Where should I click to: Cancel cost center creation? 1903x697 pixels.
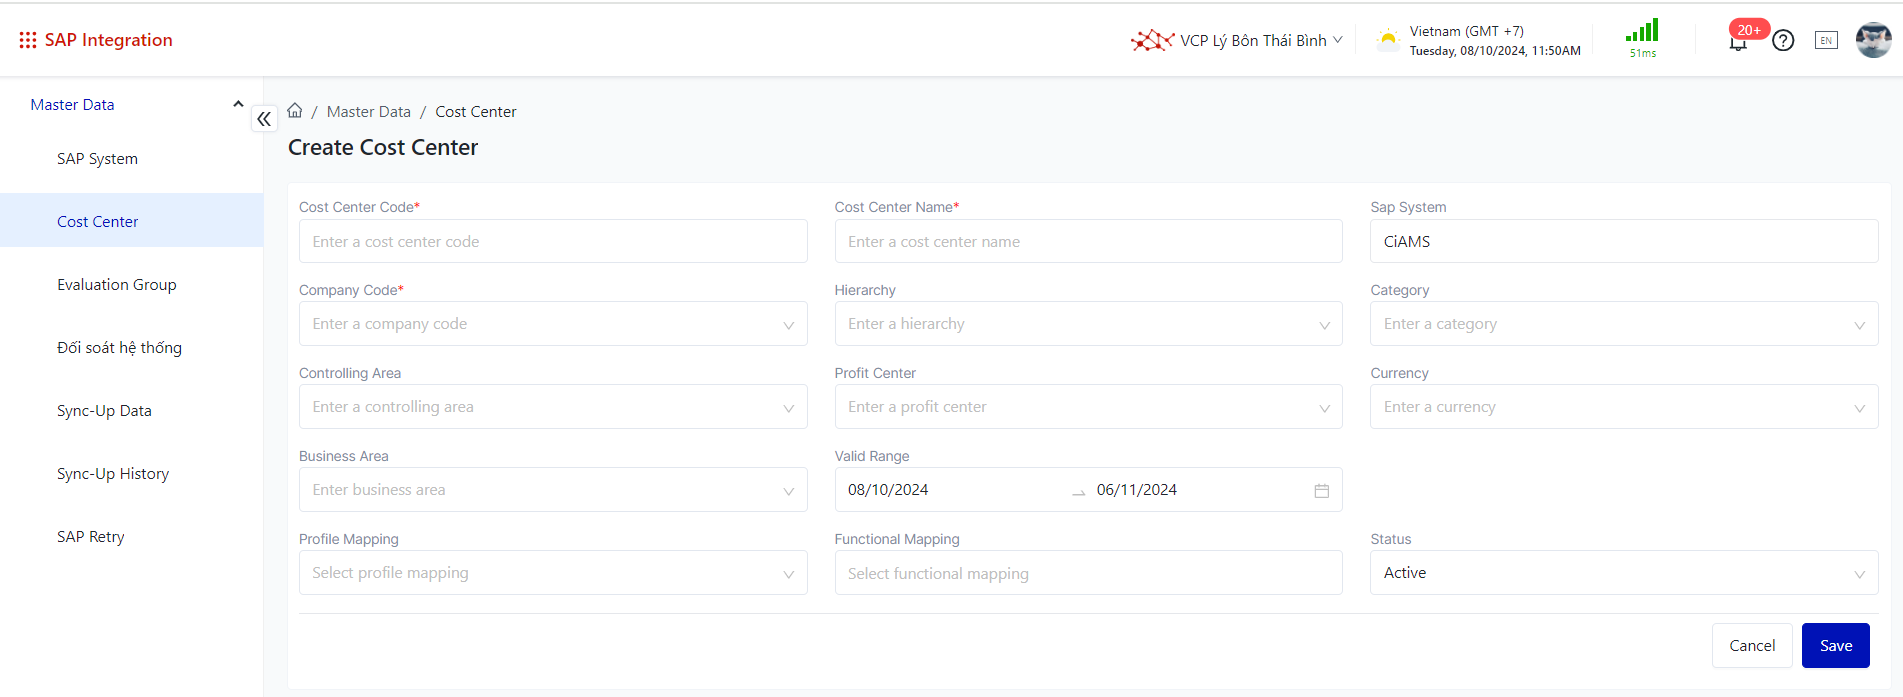coord(1752,646)
